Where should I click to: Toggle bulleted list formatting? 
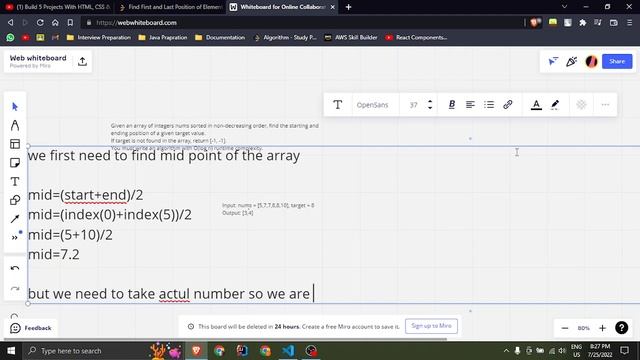point(489,104)
